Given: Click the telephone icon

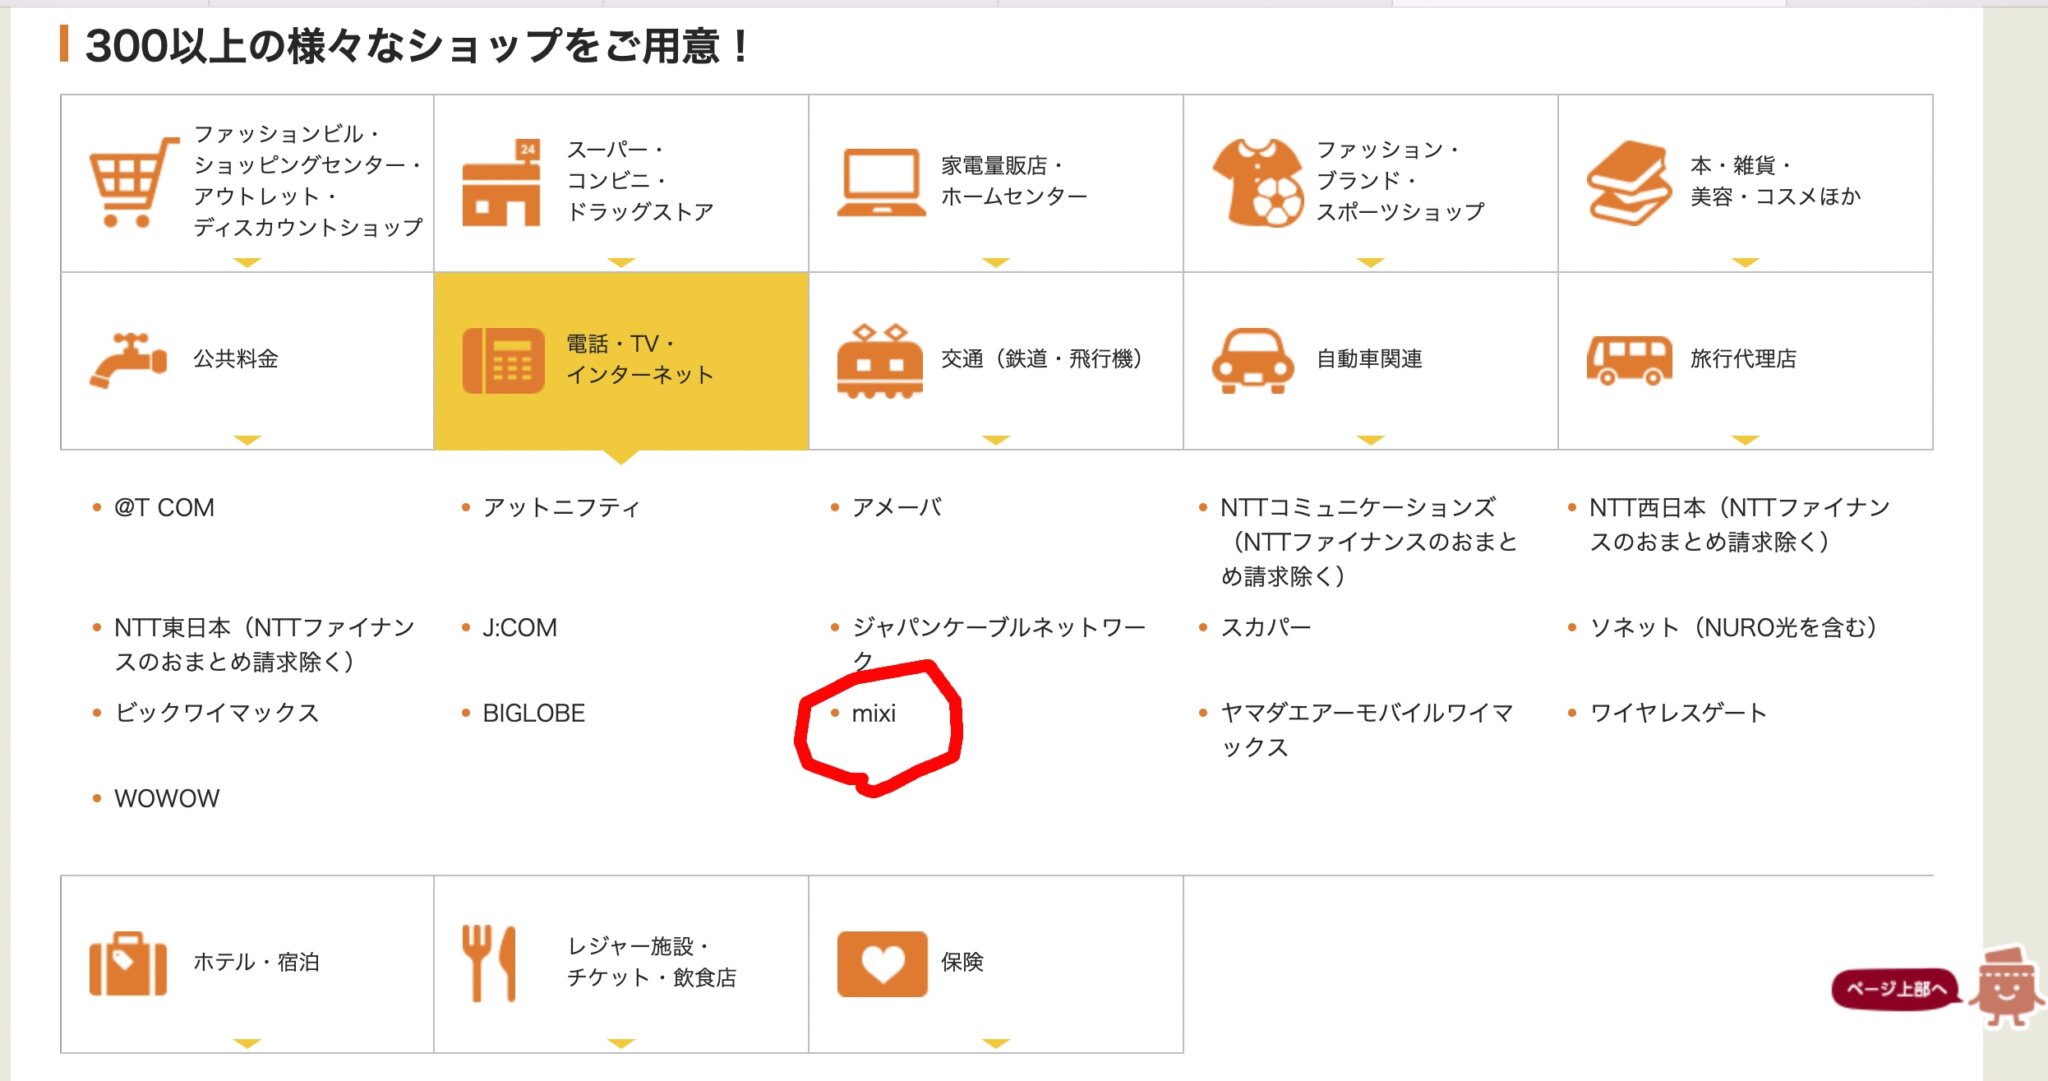Looking at the screenshot, I should tap(503, 361).
